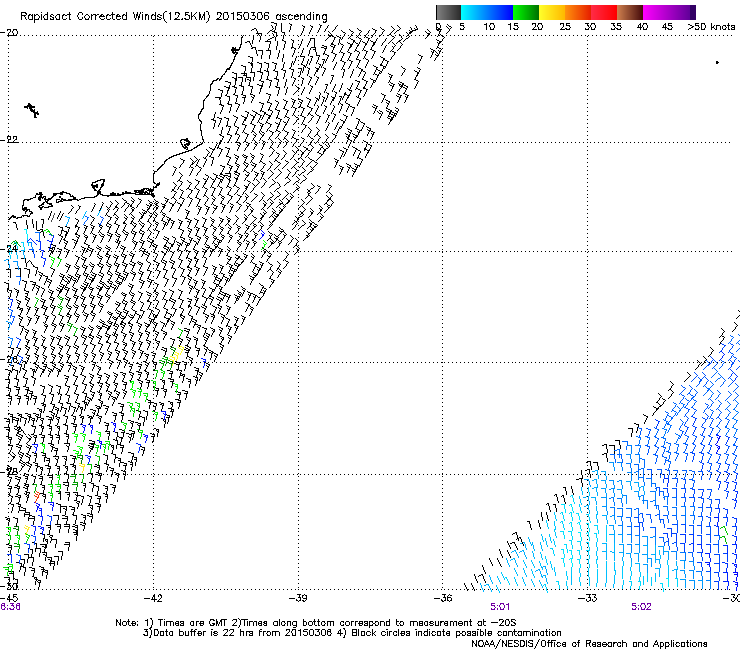Click the '15' label under color bar
740x650 pixels.
(x=513, y=27)
